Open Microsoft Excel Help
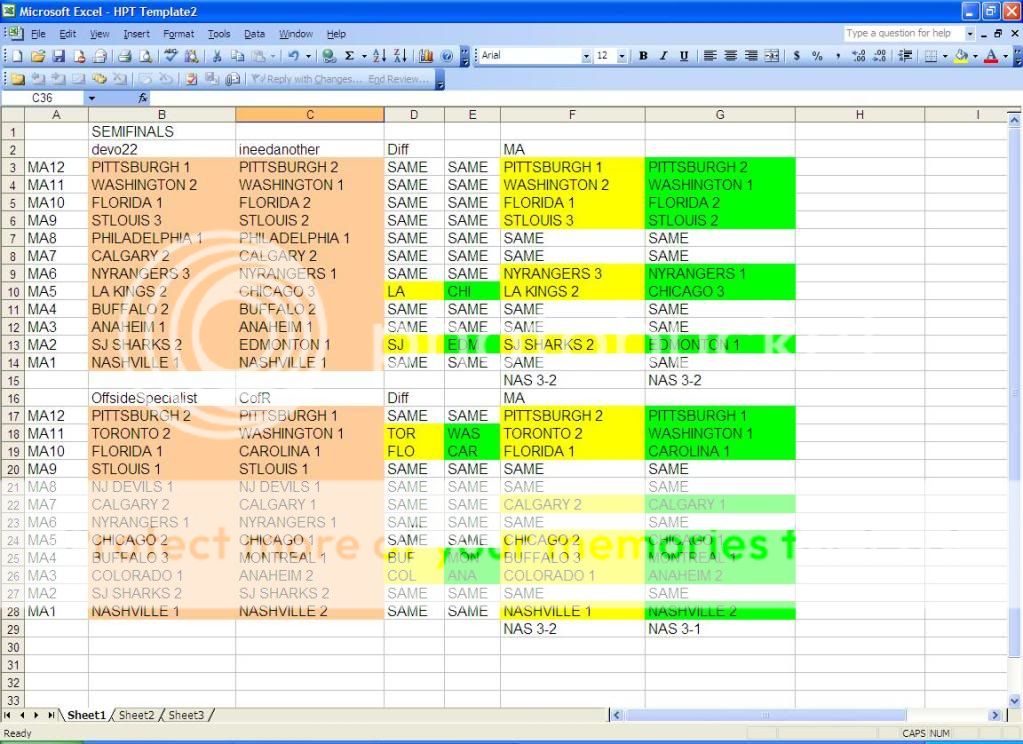Viewport: 1023px width, 744px height. (447, 56)
